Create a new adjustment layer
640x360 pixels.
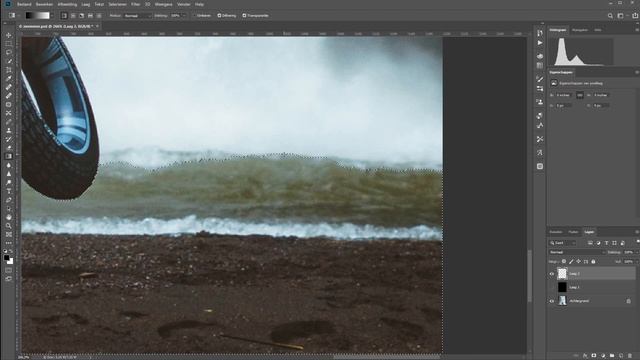[x=603, y=356]
